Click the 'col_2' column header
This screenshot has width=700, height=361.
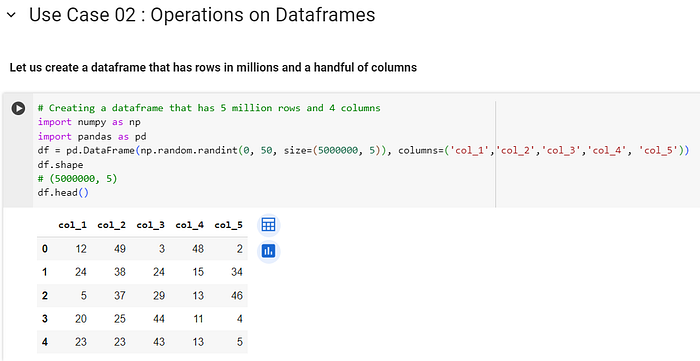coord(112,225)
